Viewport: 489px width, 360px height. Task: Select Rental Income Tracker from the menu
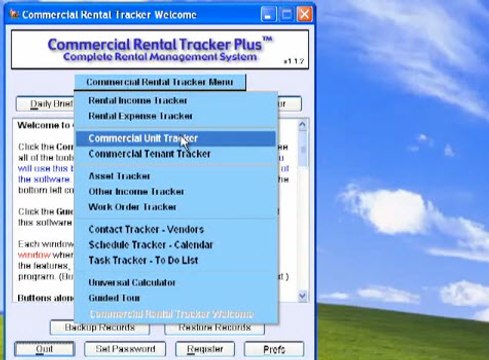click(176, 100)
